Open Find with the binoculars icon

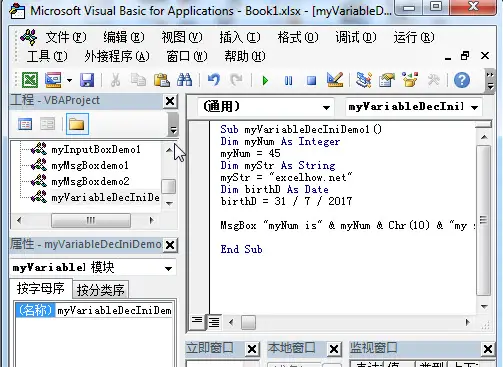point(184,80)
